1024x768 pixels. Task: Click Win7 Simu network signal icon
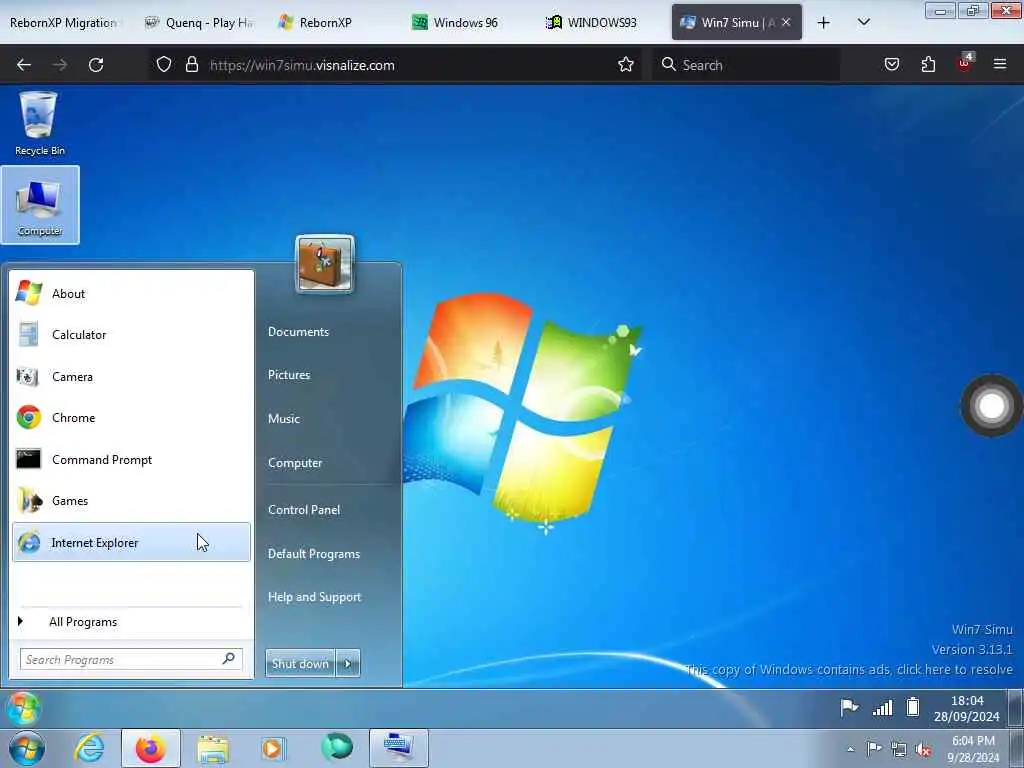tap(882, 707)
